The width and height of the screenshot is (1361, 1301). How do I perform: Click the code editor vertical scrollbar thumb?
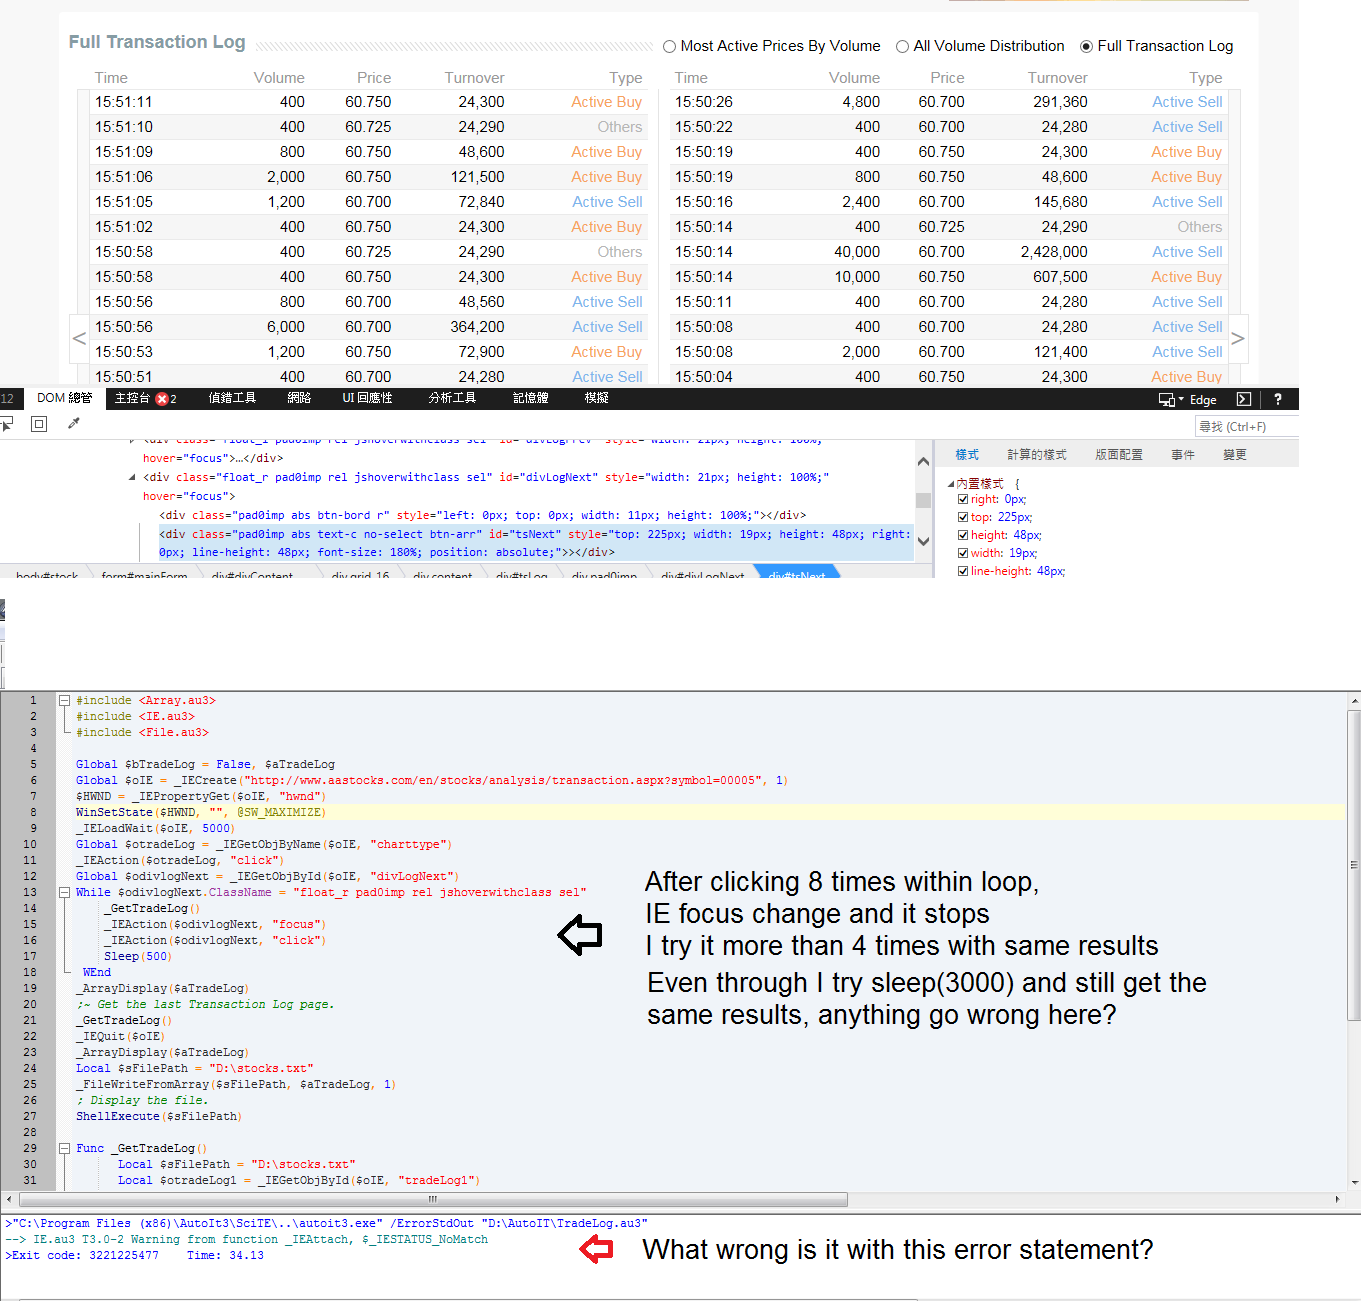(1354, 865)
